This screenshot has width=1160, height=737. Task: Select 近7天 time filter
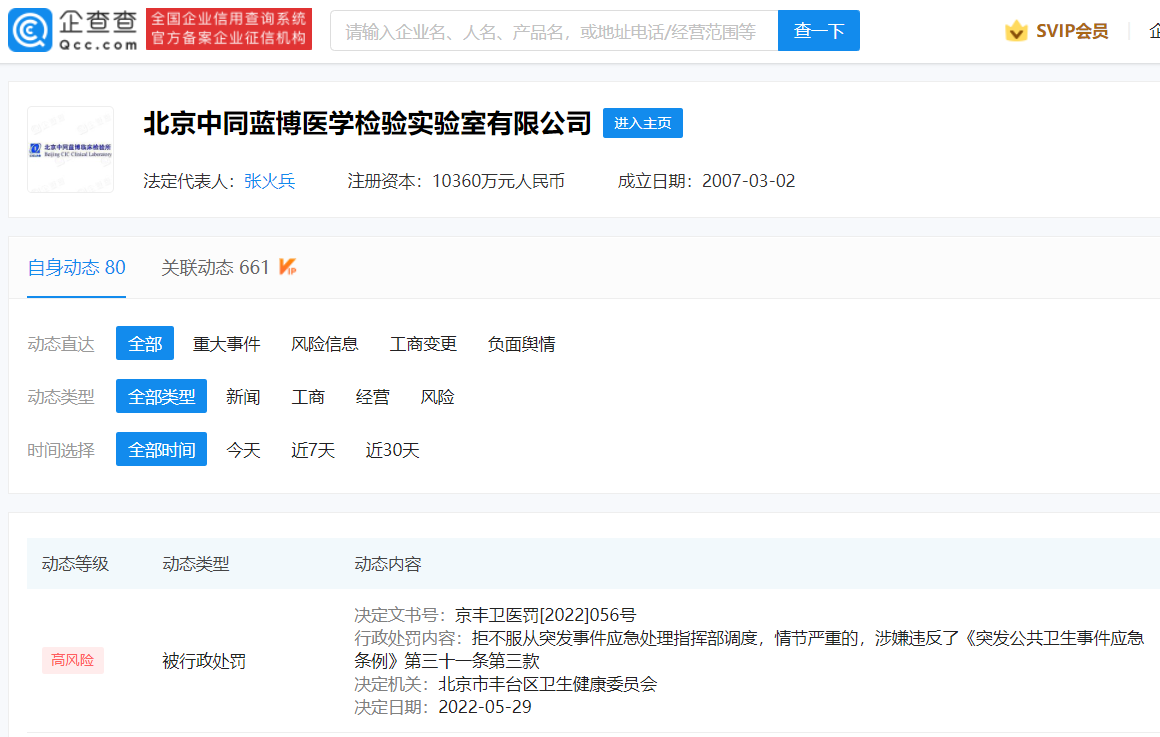(x=313, y=450)
